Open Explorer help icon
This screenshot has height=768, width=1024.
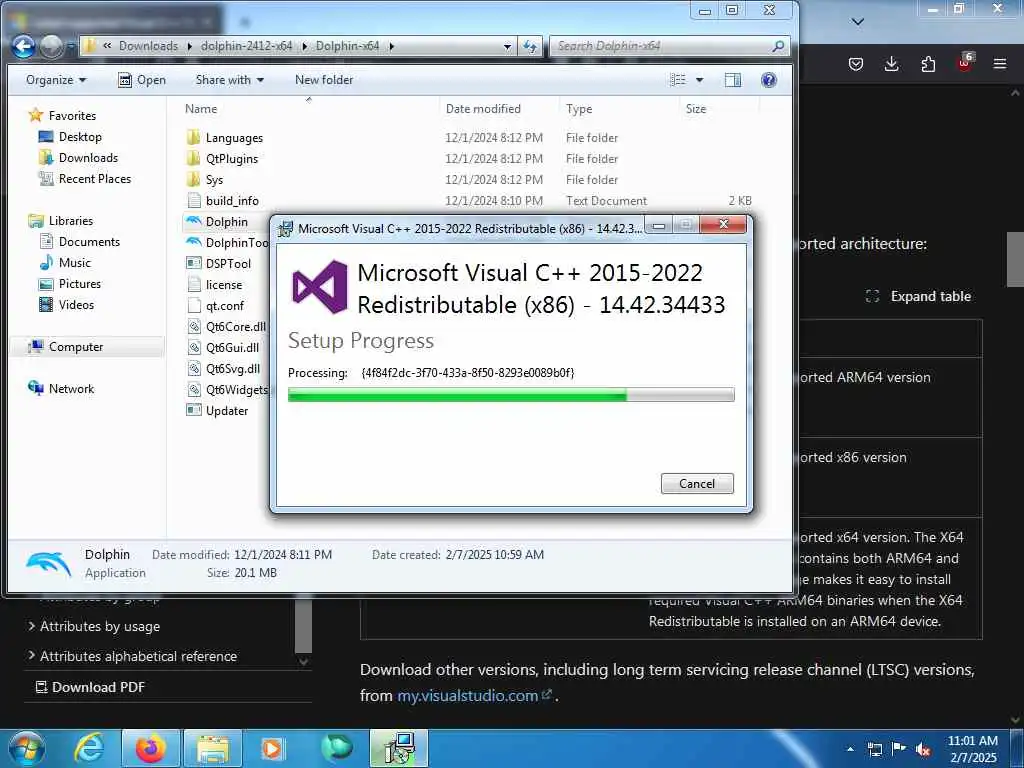click(x=769, y=80)
